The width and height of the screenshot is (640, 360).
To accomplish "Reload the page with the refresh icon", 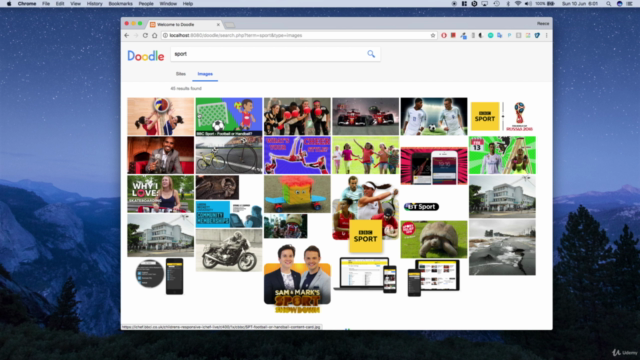I will click(x=145, y=36).
